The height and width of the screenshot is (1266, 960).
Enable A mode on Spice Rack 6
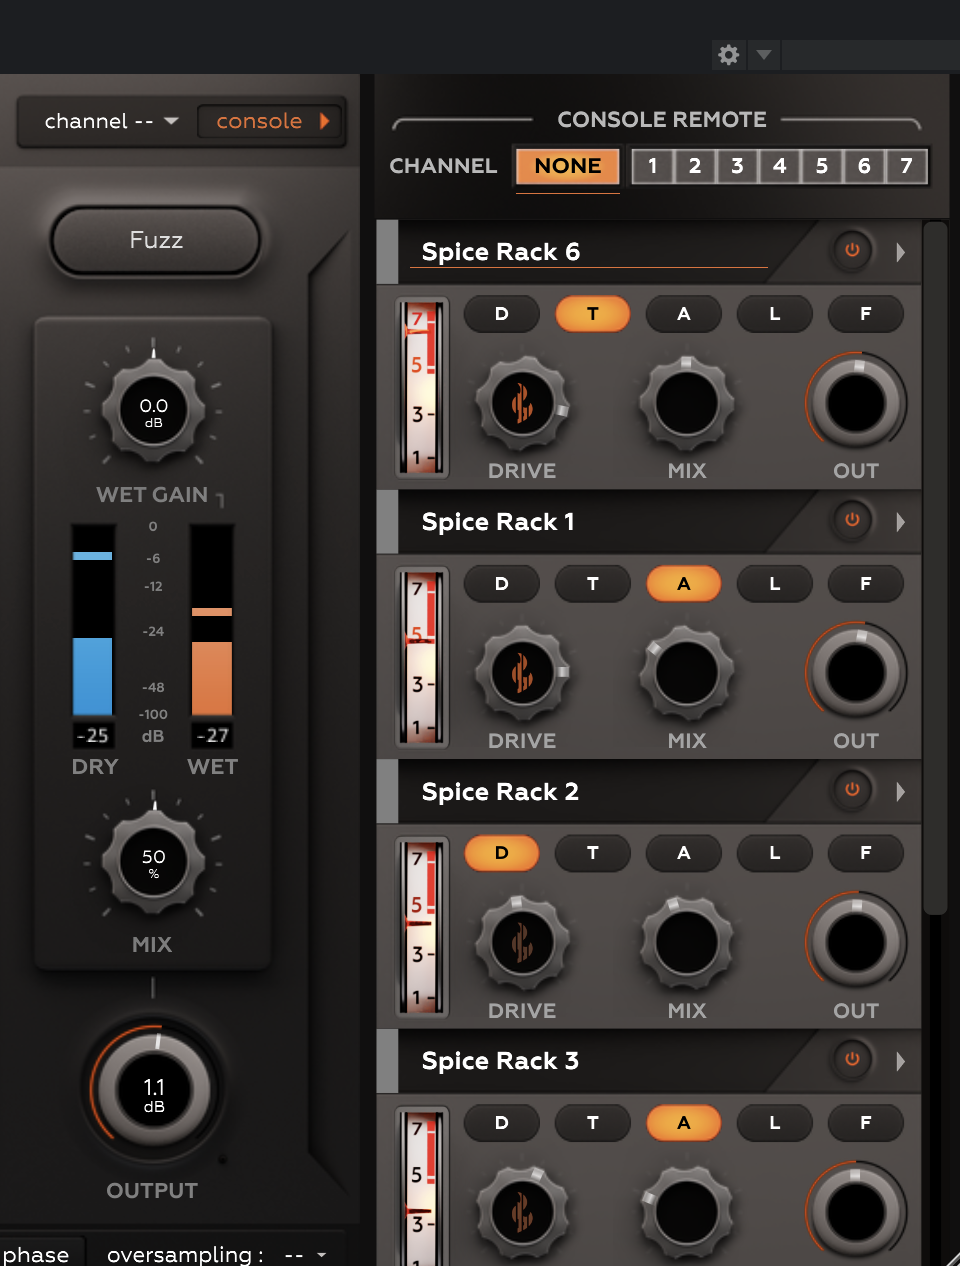pos(684,314)
